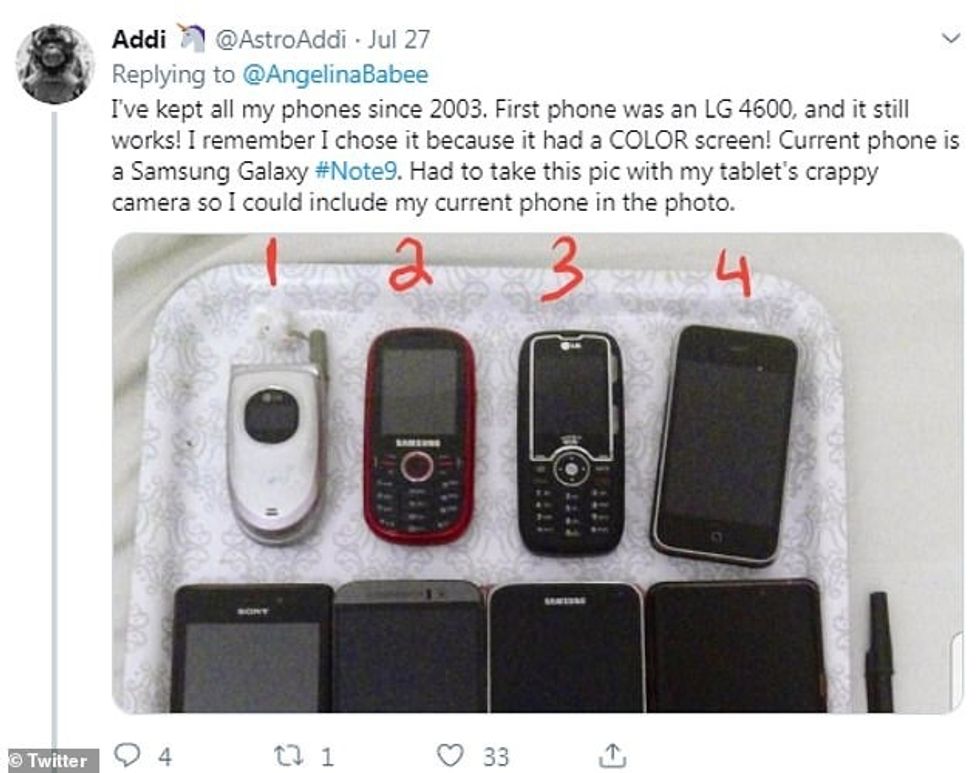
Task: Click the unicorn emoji beside Addi
Action: point(192,37)
